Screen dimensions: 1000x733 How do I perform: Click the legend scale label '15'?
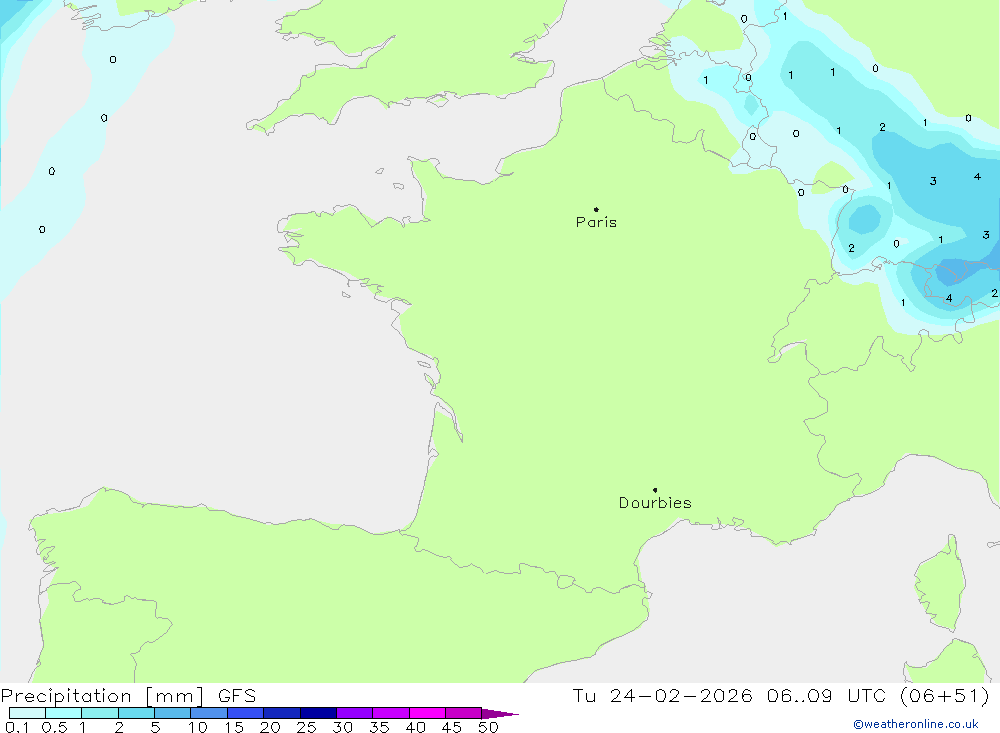tap(234, 727)
